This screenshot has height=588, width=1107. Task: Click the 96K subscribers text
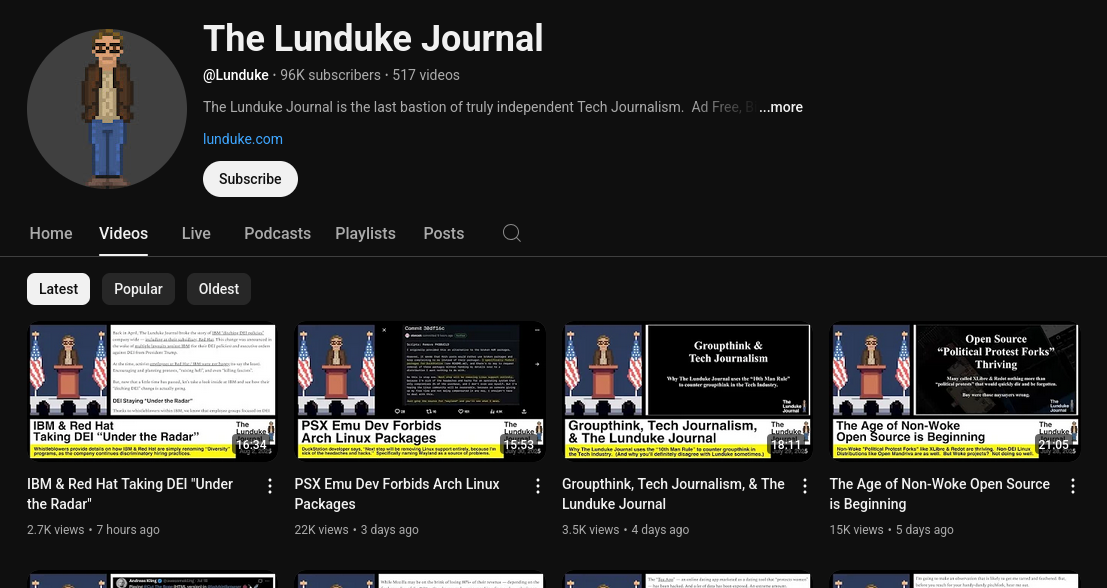click(330, 76)
